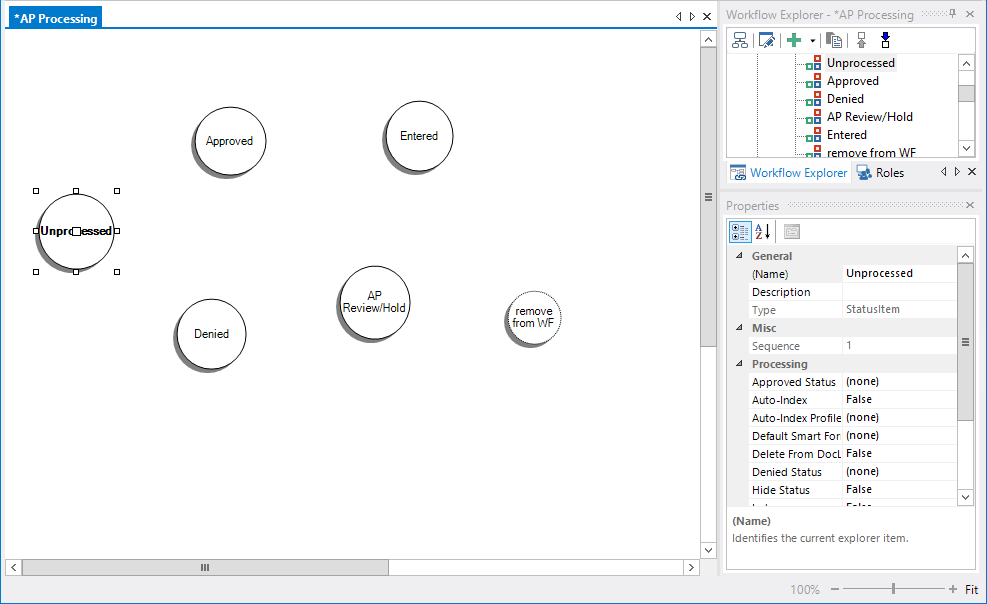This screenshot has width=987, height=604.
Task: Switch properties to categorized view
Action: click(740, 232)
